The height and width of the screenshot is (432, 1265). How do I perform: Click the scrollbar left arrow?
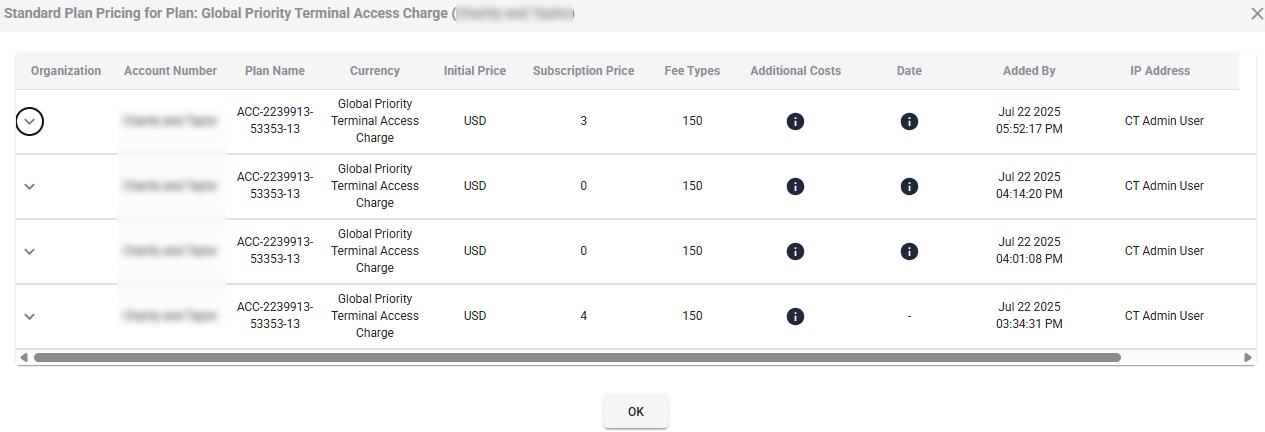pyautogui.click(x=24, y=357)
